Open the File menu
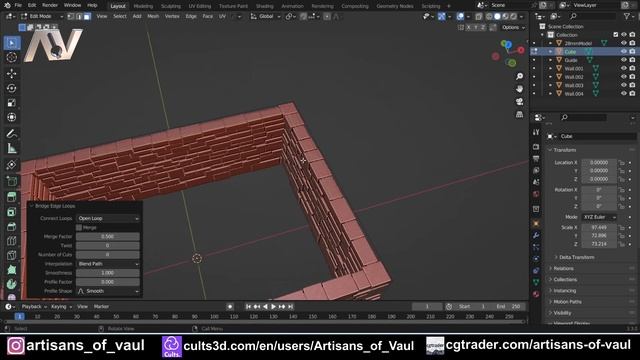The image size is (640, 360). (18, 5)
